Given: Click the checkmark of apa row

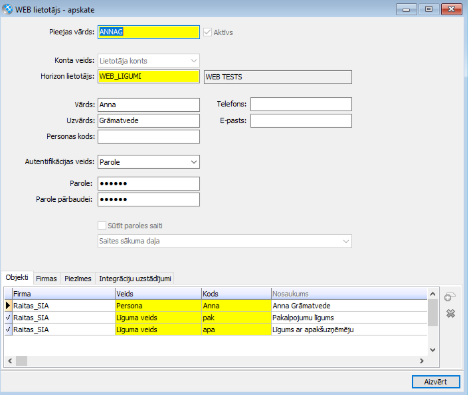Looking at the screenshot, I should point(8,329).
